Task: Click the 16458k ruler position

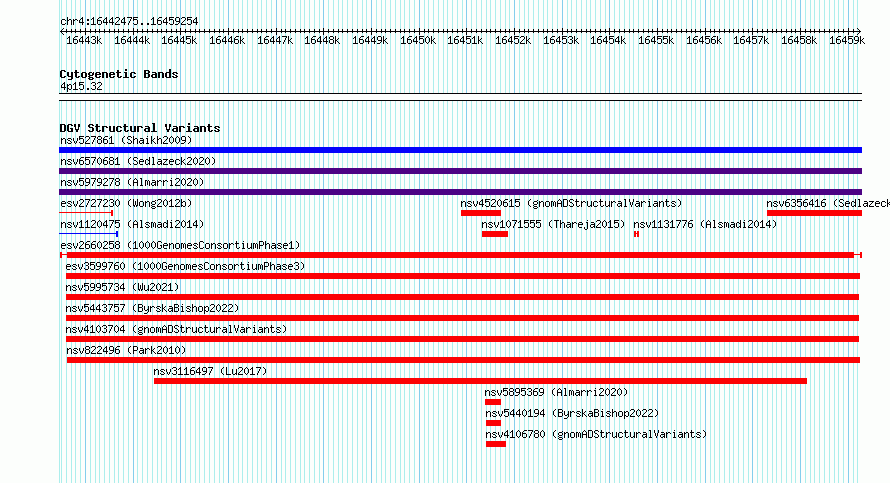Action: point(799,40)
